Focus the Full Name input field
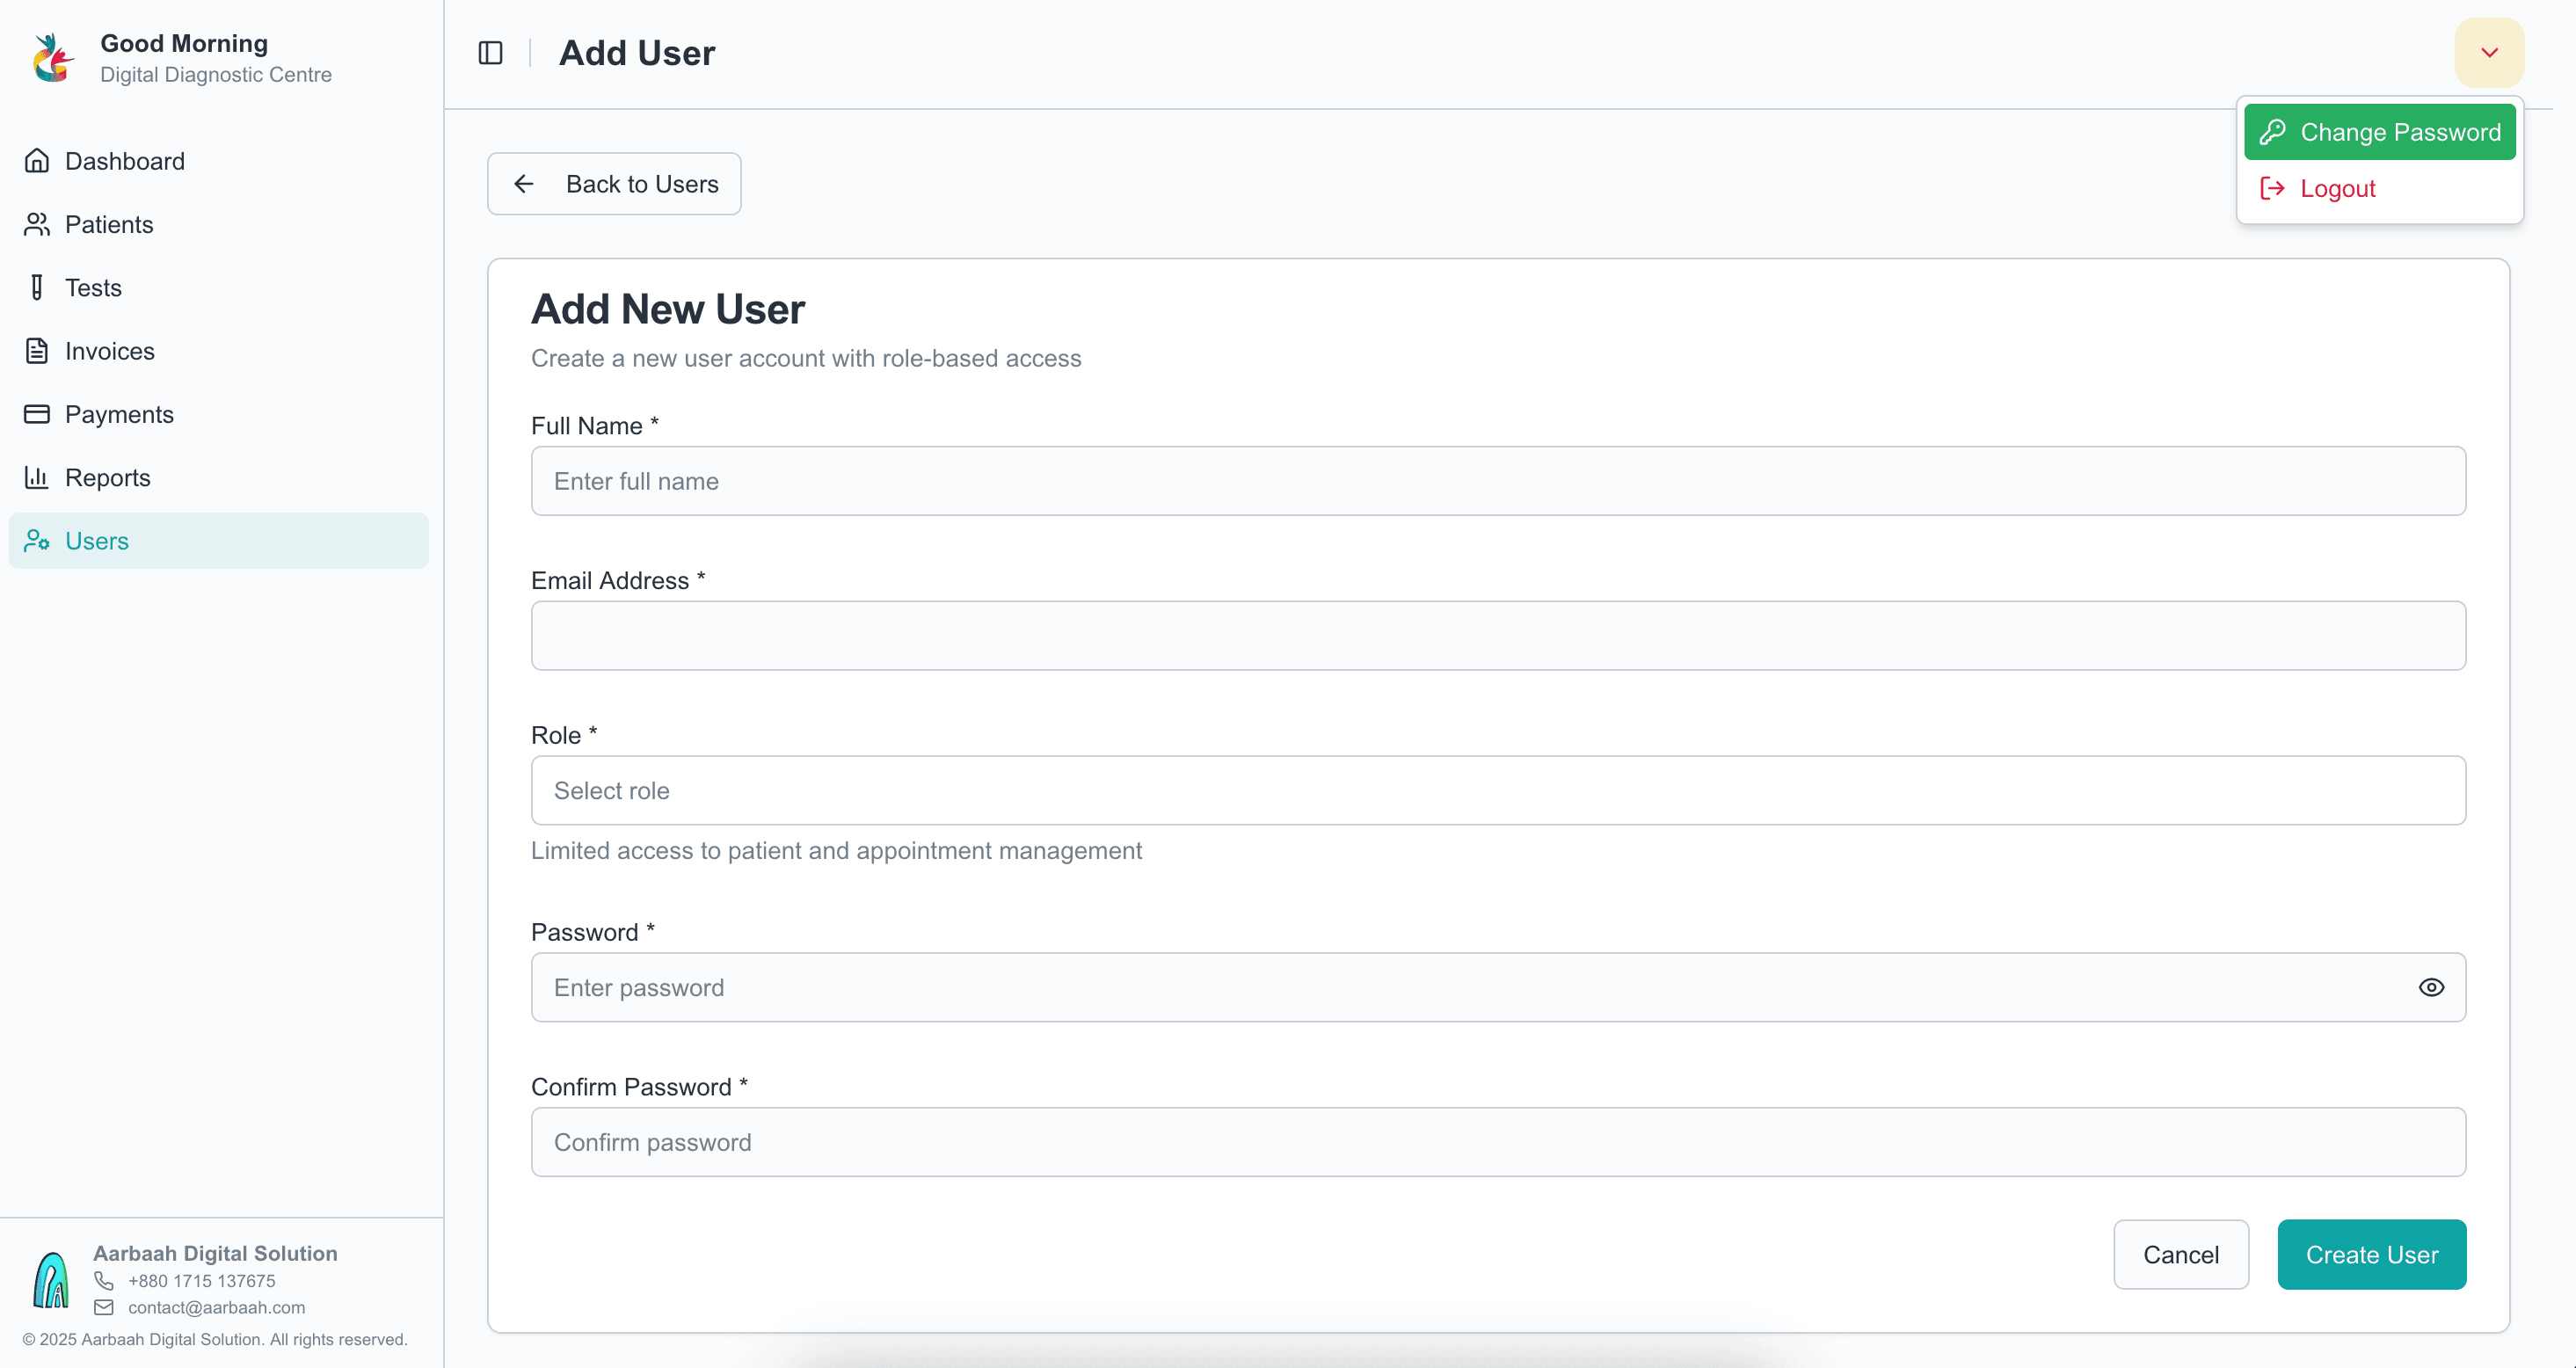Viewport: 2576px width, 1368px height. [1498, 481]
